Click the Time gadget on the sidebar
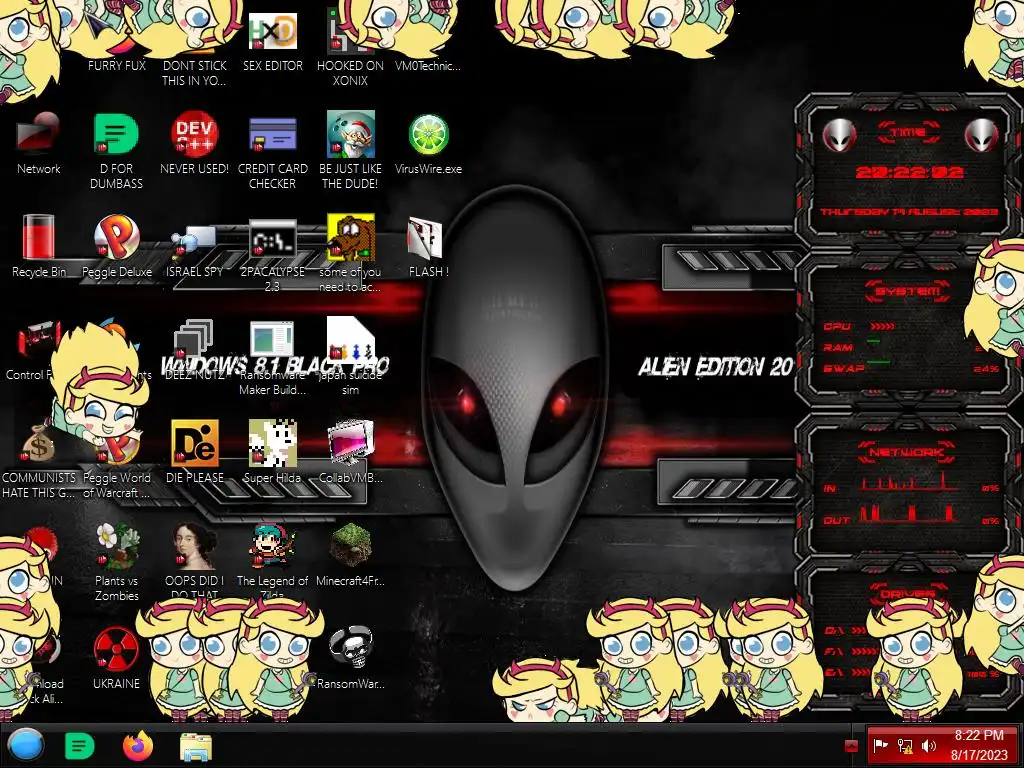This screenshot has height=768, width=1024. coord(908,172)
